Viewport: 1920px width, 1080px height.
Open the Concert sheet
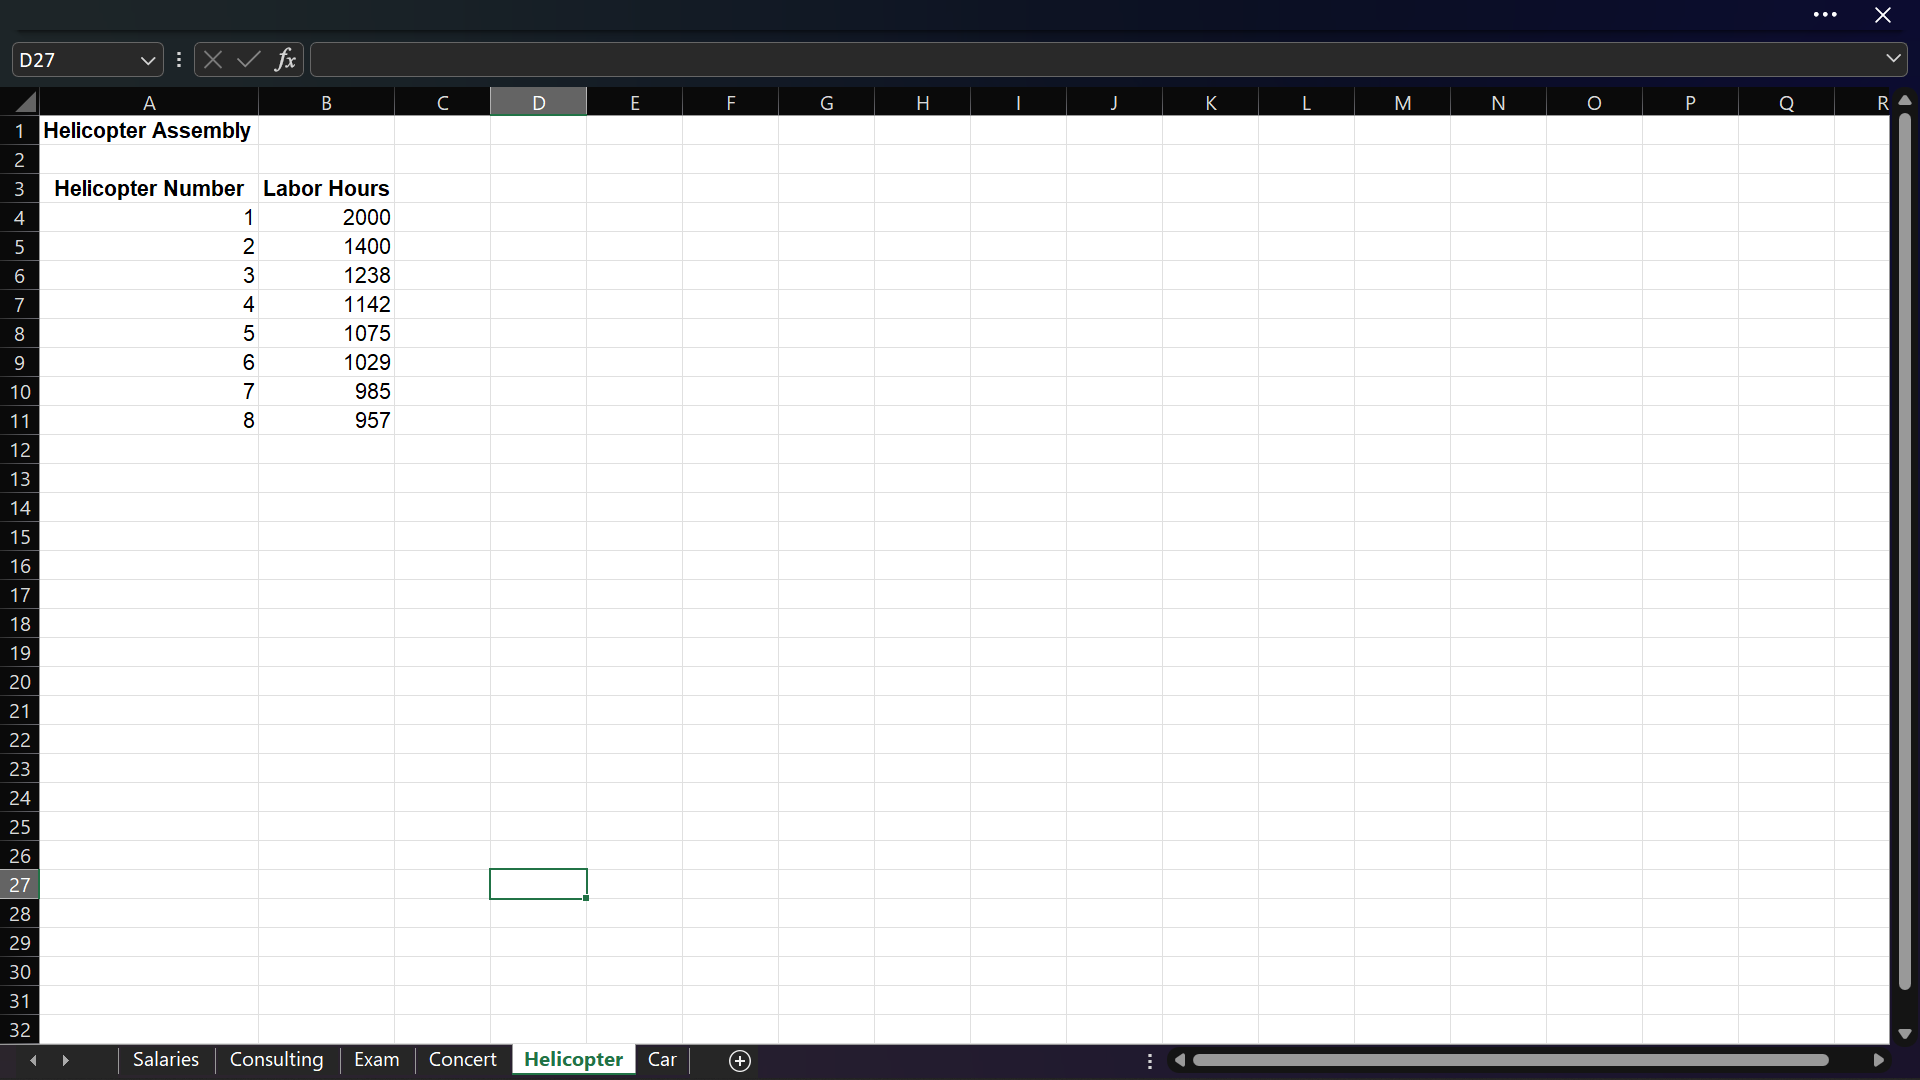[462, 1059]
